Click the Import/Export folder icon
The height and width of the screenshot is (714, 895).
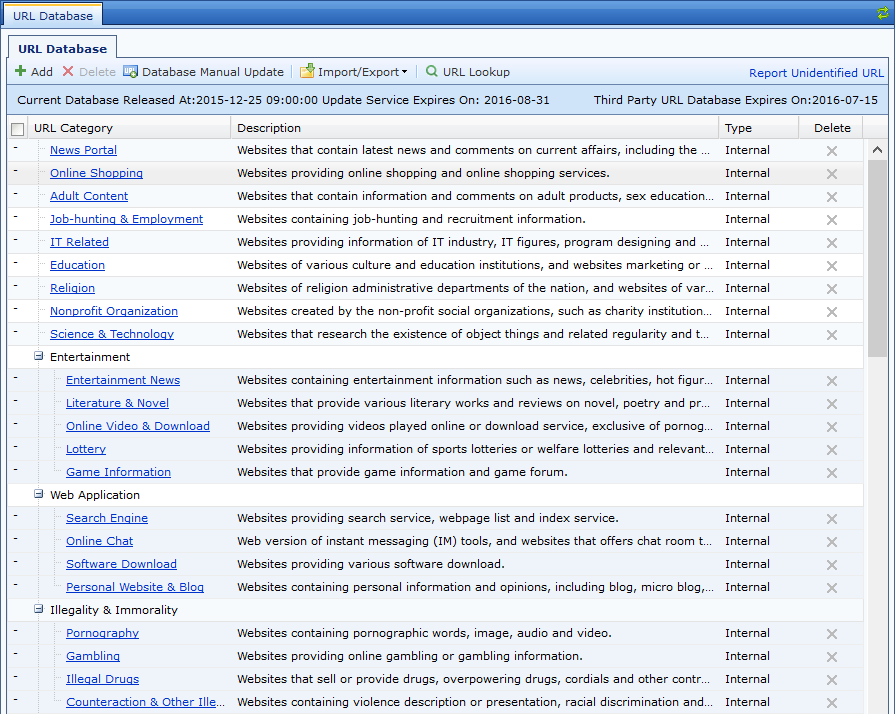click(x=307, y=71)
